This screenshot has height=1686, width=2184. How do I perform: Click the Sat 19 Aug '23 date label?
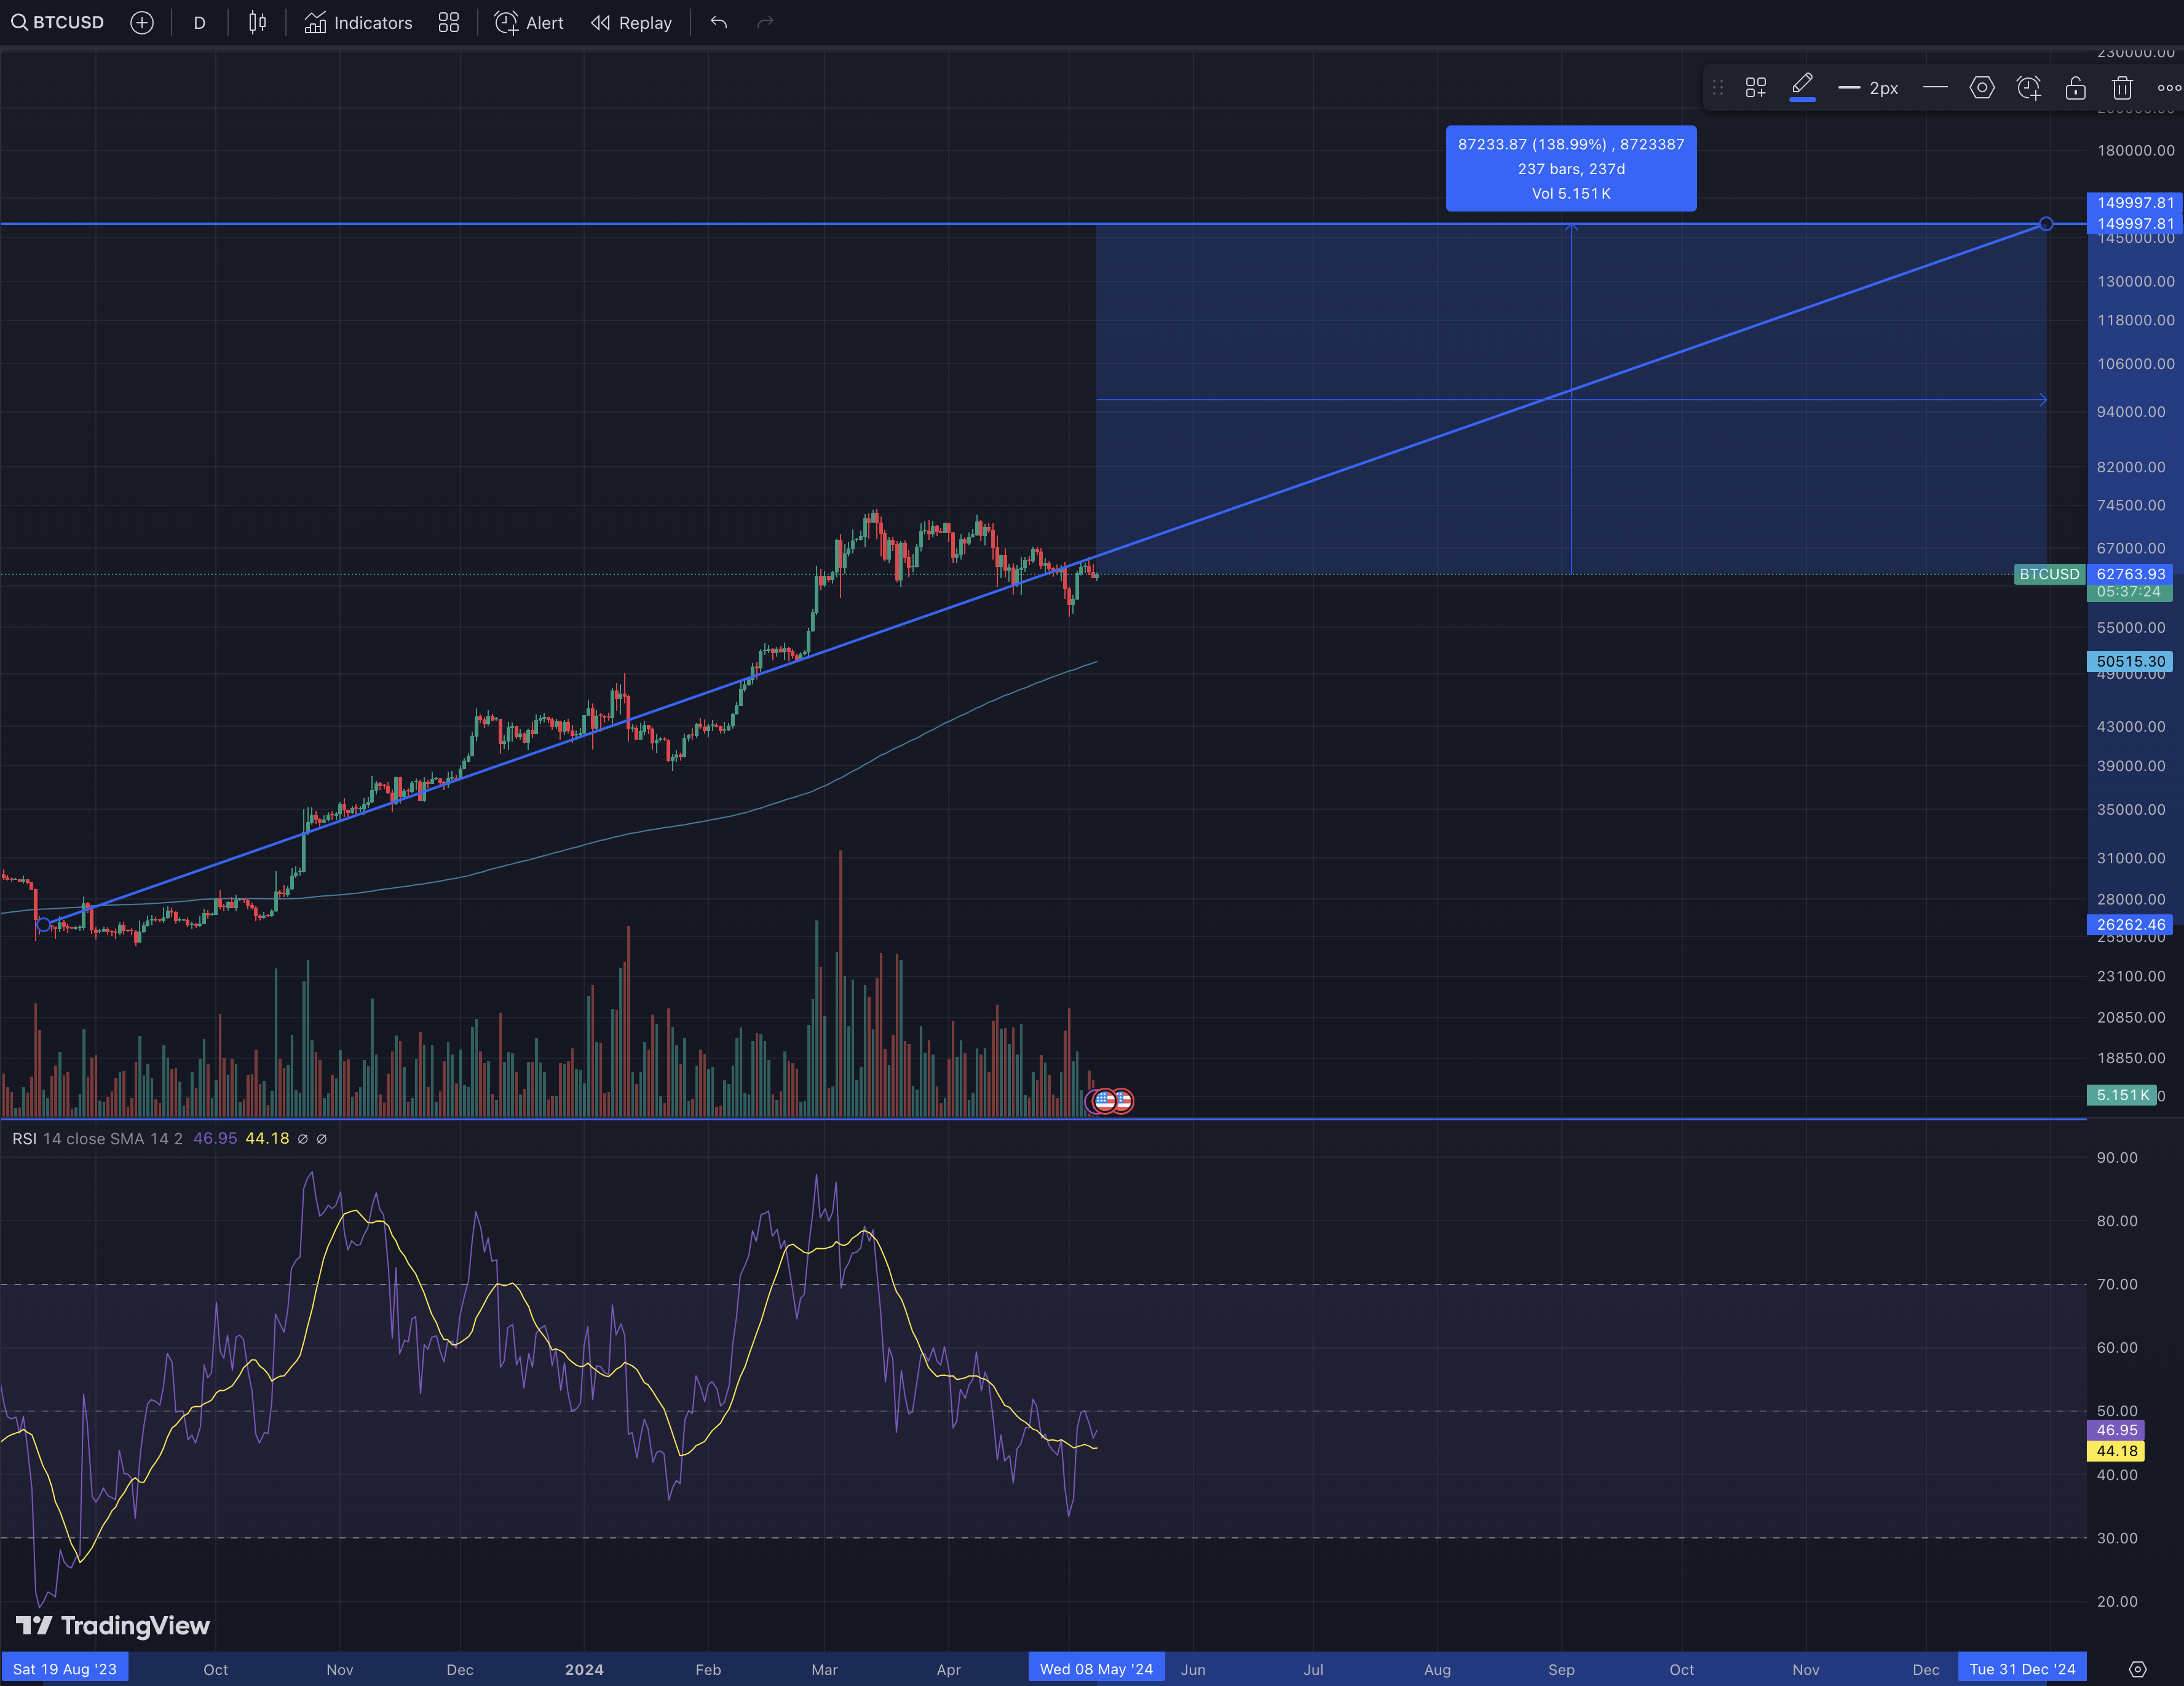(65, 1669)
